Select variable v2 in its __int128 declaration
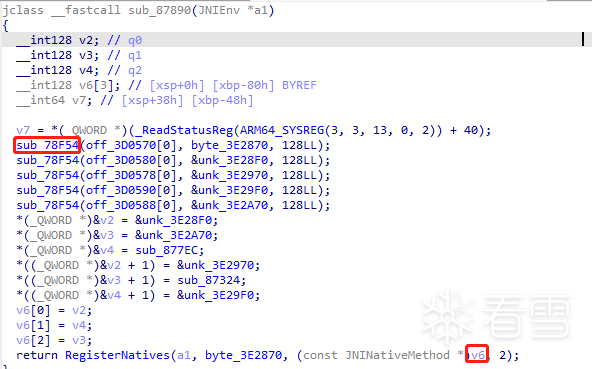The height and width of the screenshot is (369, 592). click(x=85, y=40)
